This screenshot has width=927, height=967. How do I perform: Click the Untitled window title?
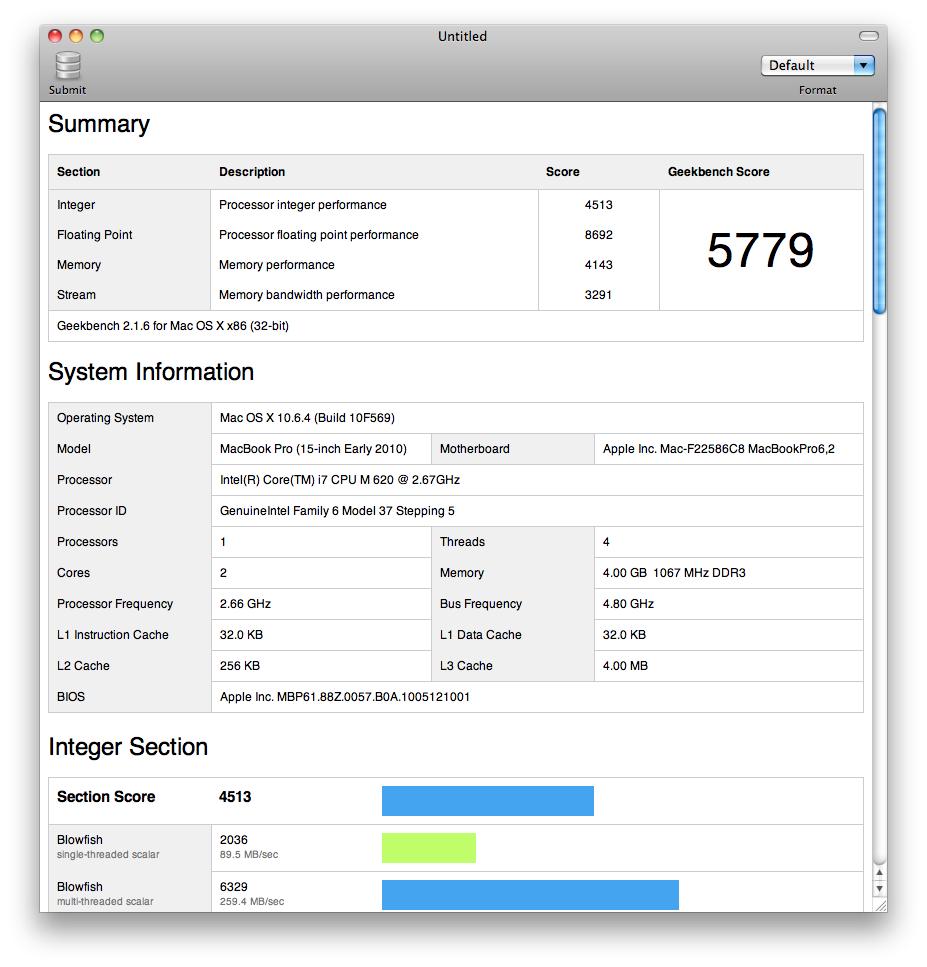pyautogui.click(x=463, y=36)
